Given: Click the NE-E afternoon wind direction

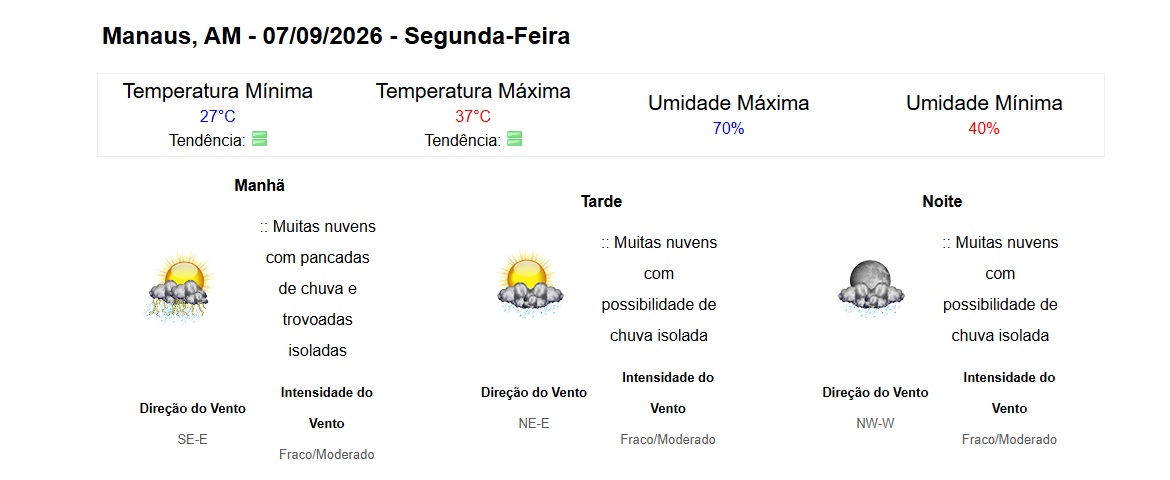Looking at the screenshot, I should 534,423.
